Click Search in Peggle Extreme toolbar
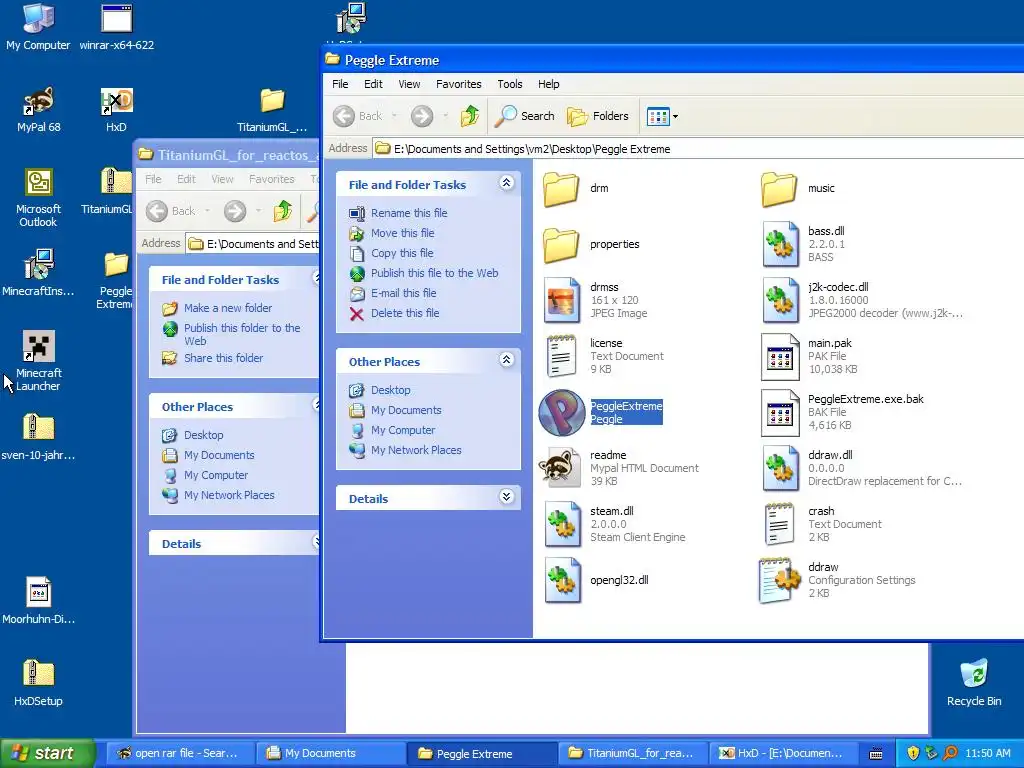Image resolution: width=1024 pixels, height=768 pixels. 524,116
